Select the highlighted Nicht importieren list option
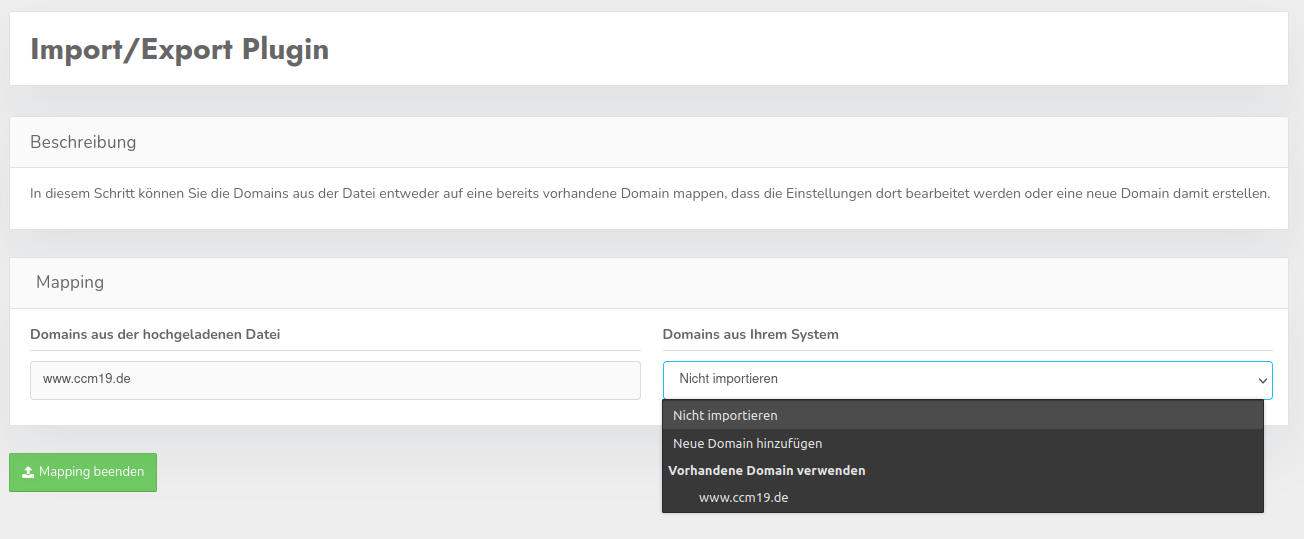Screen dimensions: 1304x539 click(725, 415)
